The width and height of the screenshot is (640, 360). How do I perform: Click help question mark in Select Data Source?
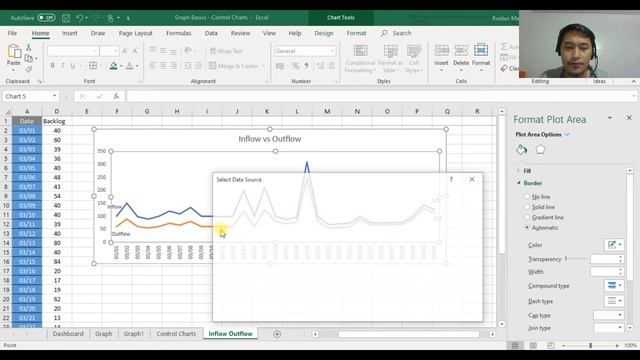click(451, 179)
